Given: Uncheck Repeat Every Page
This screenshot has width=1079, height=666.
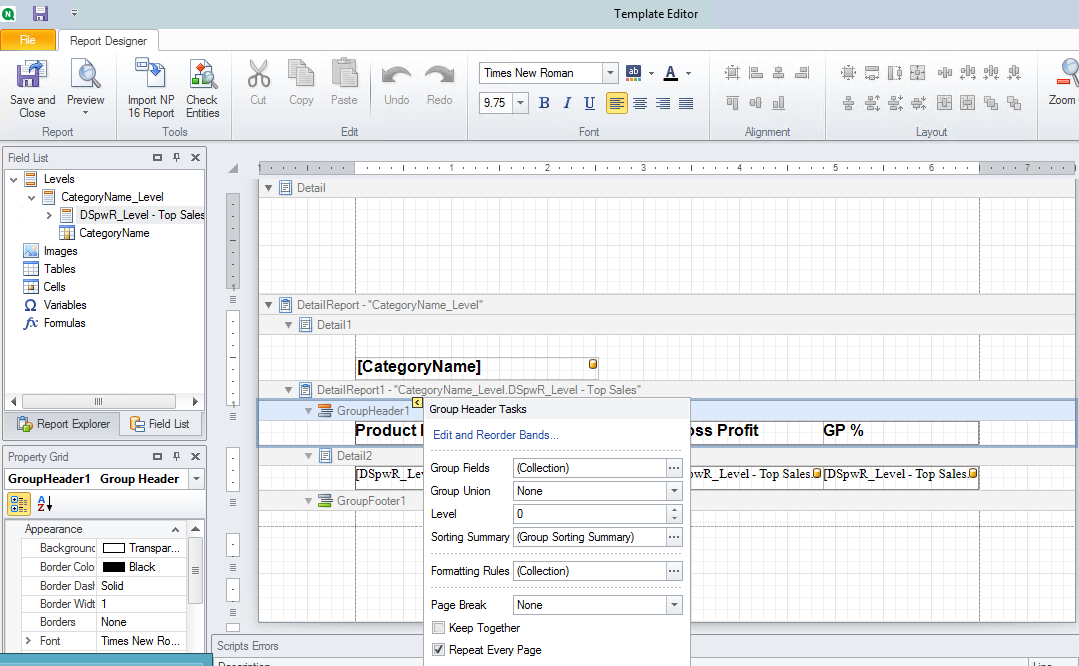Looking at the screenshot, I should tap(437, 648).
